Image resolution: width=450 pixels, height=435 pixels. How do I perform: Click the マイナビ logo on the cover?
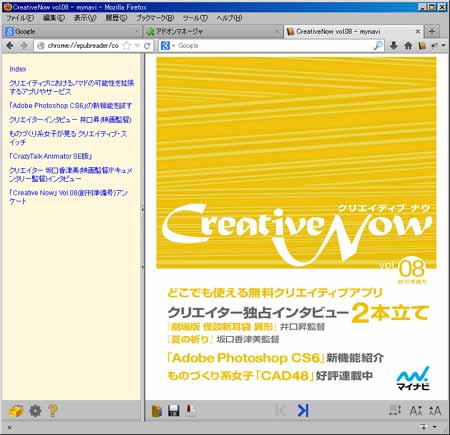point(413,378)
